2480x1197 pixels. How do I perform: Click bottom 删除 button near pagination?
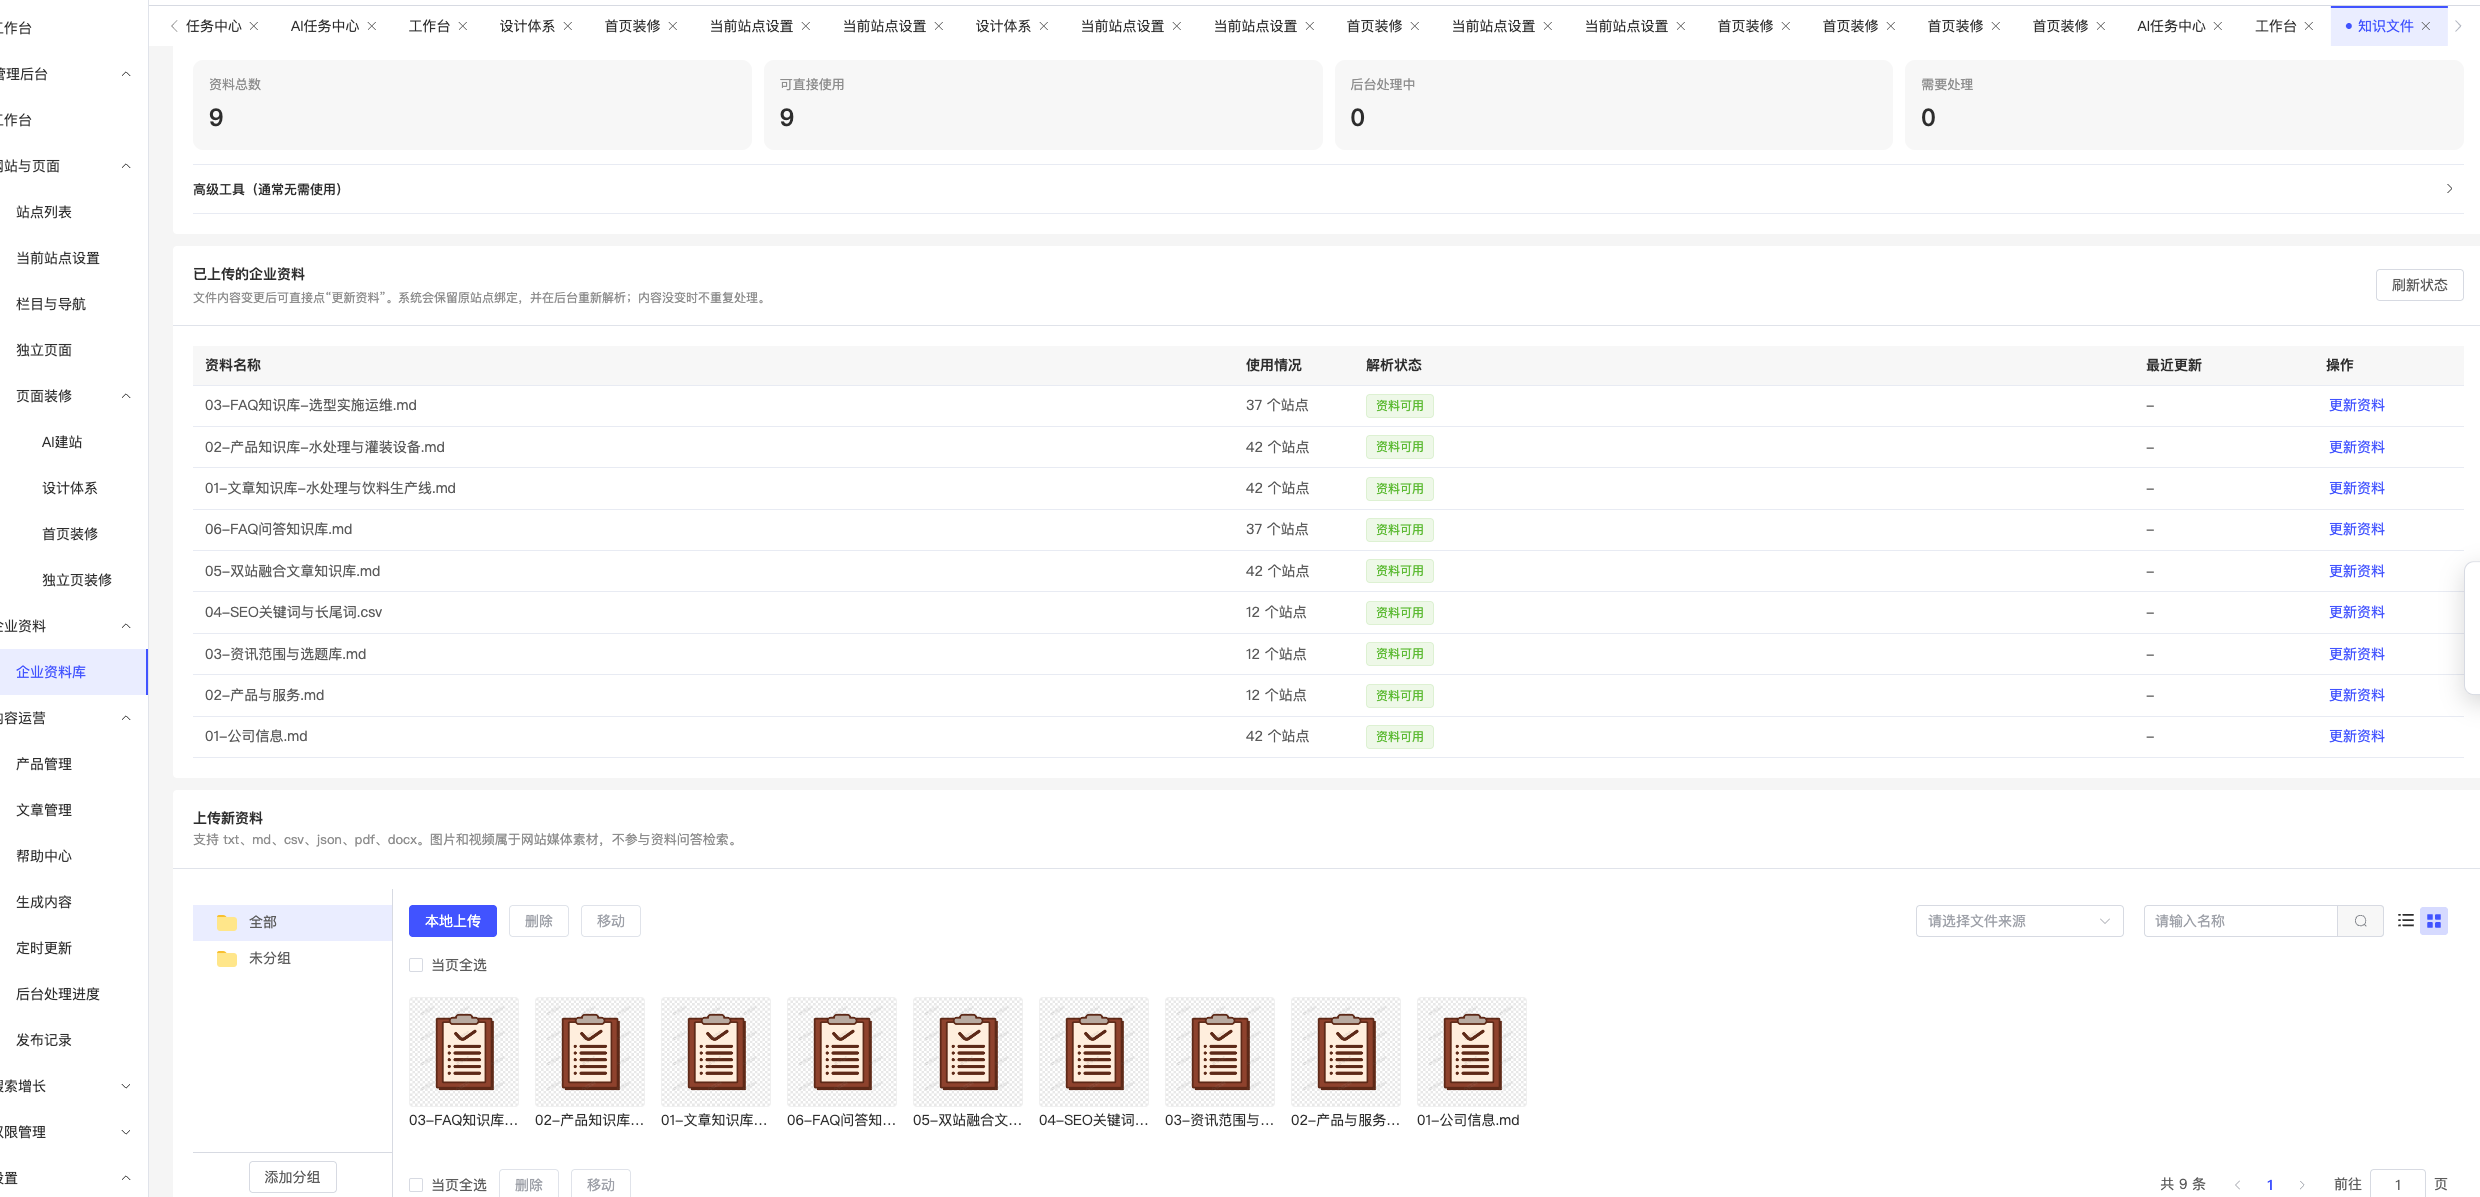pos(529,1184)
